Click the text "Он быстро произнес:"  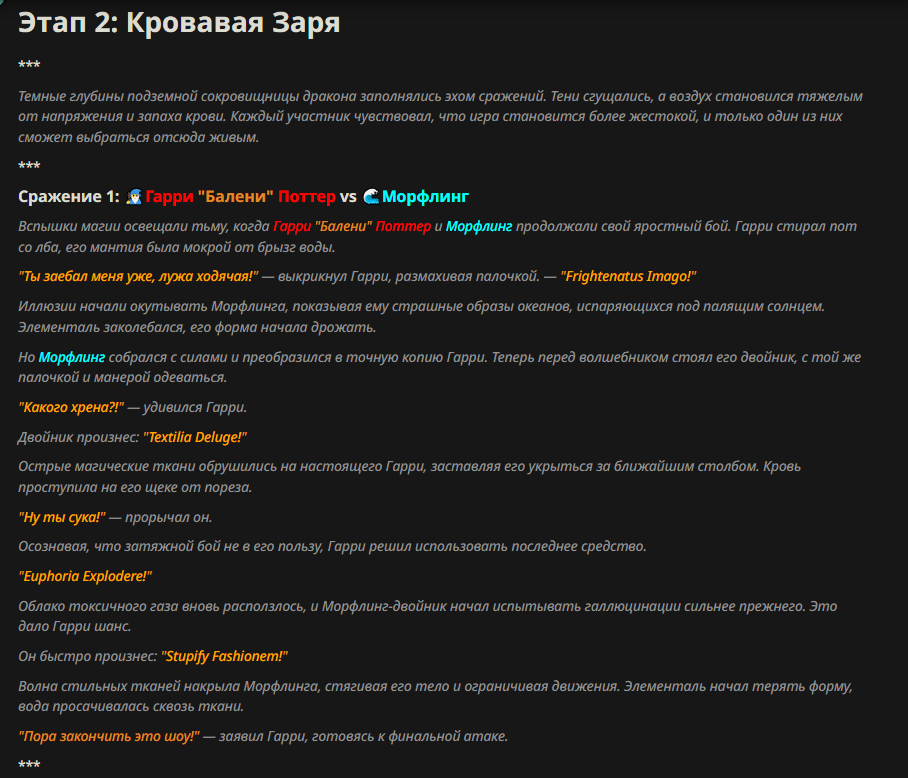tap(87, 656)
